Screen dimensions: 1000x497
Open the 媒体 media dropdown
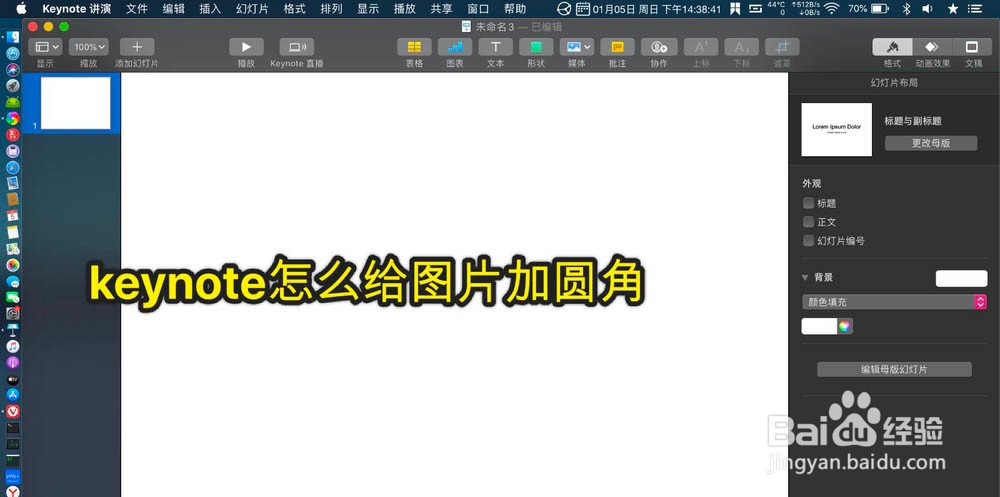coord(577,47)
